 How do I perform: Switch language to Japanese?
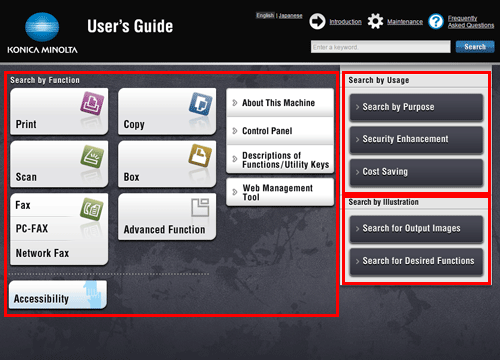pyautogui.click(x=291, y=16)
